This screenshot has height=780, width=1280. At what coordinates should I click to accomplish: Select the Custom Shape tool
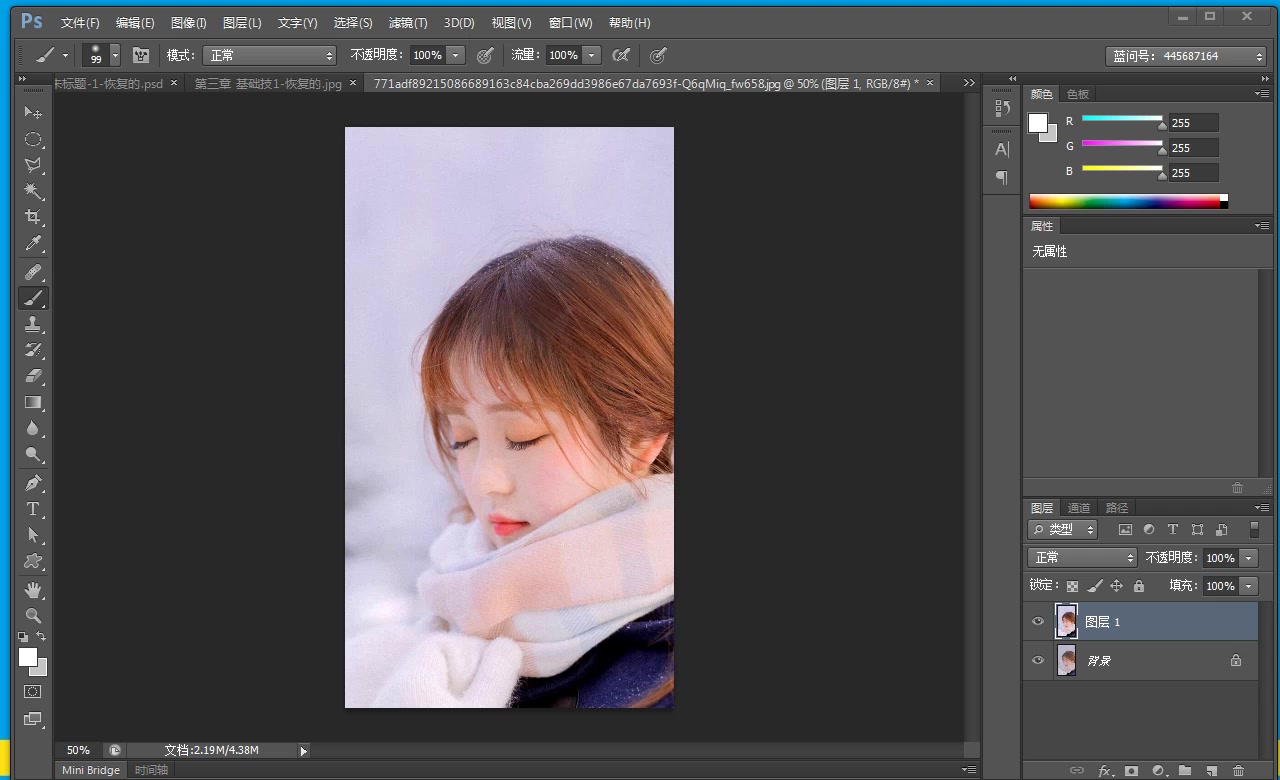33,561
